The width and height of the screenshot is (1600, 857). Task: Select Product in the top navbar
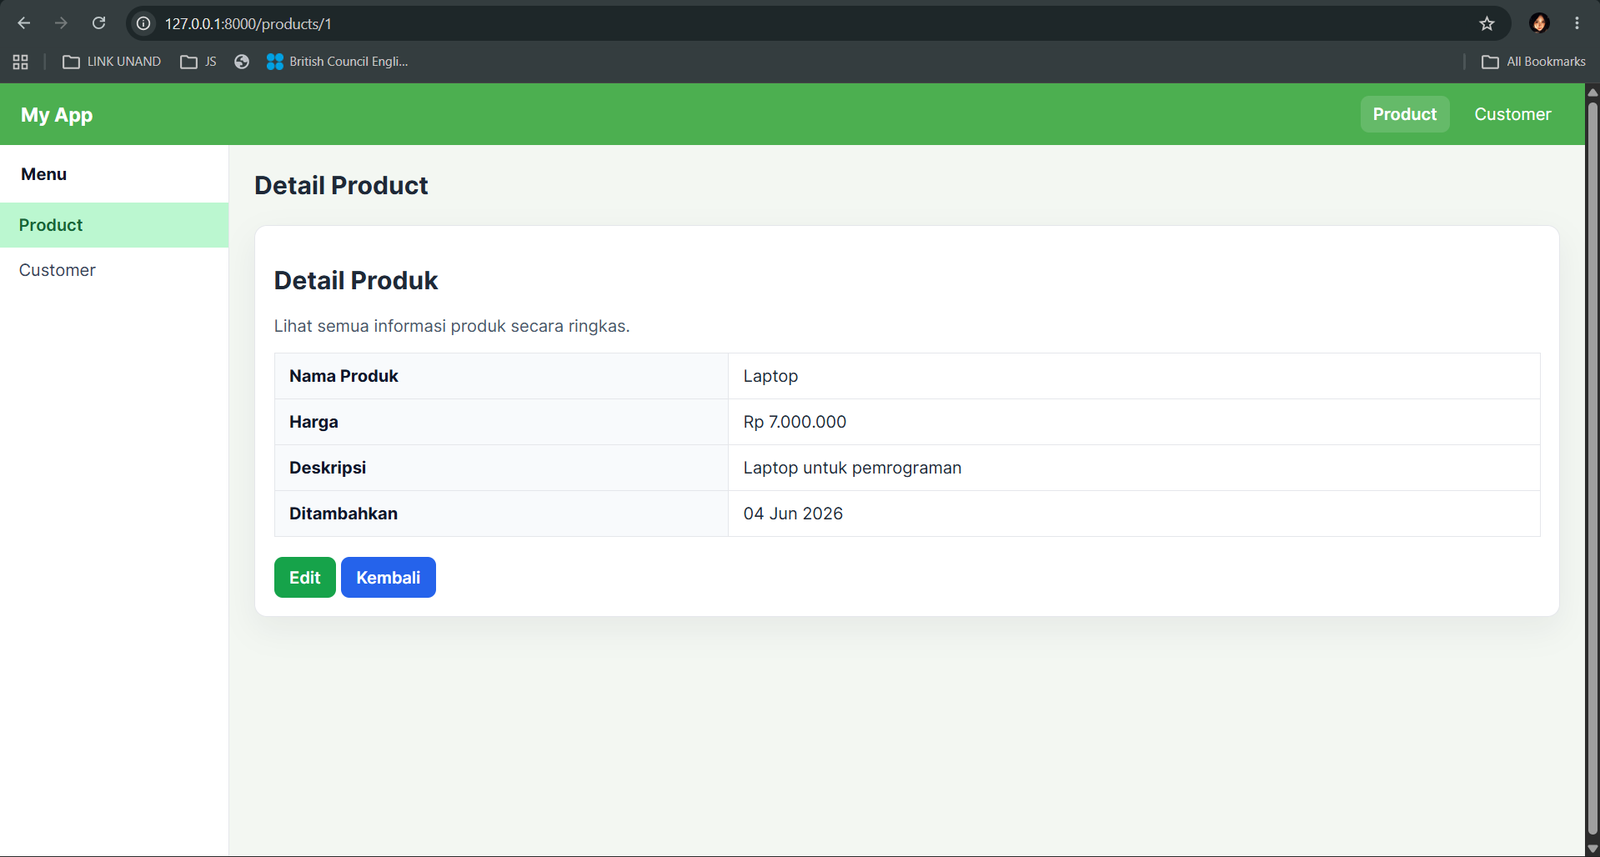[x=1405, y=114]
